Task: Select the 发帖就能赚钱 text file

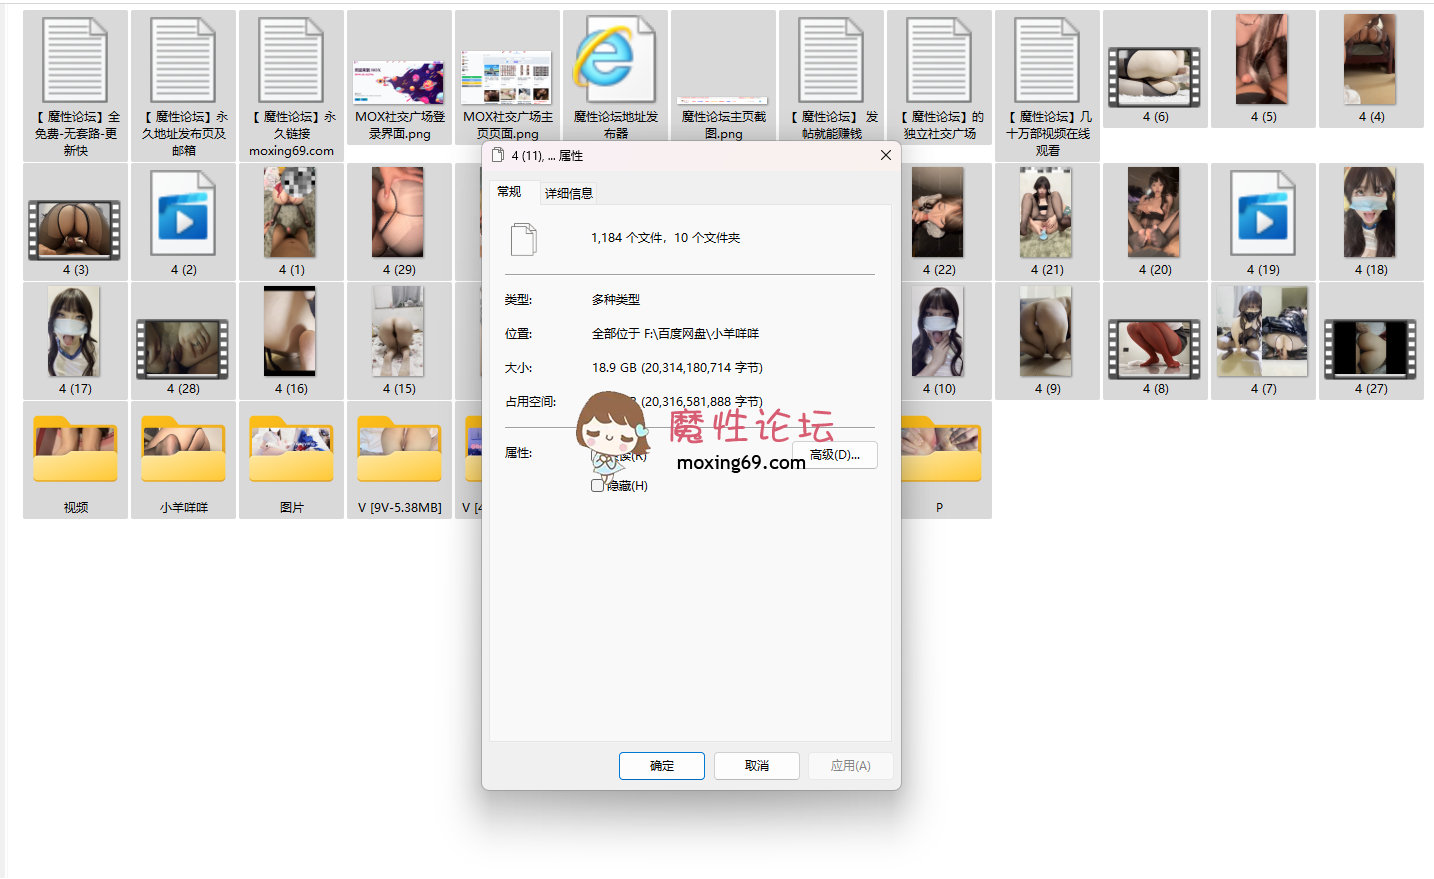Action: [831, 62]
